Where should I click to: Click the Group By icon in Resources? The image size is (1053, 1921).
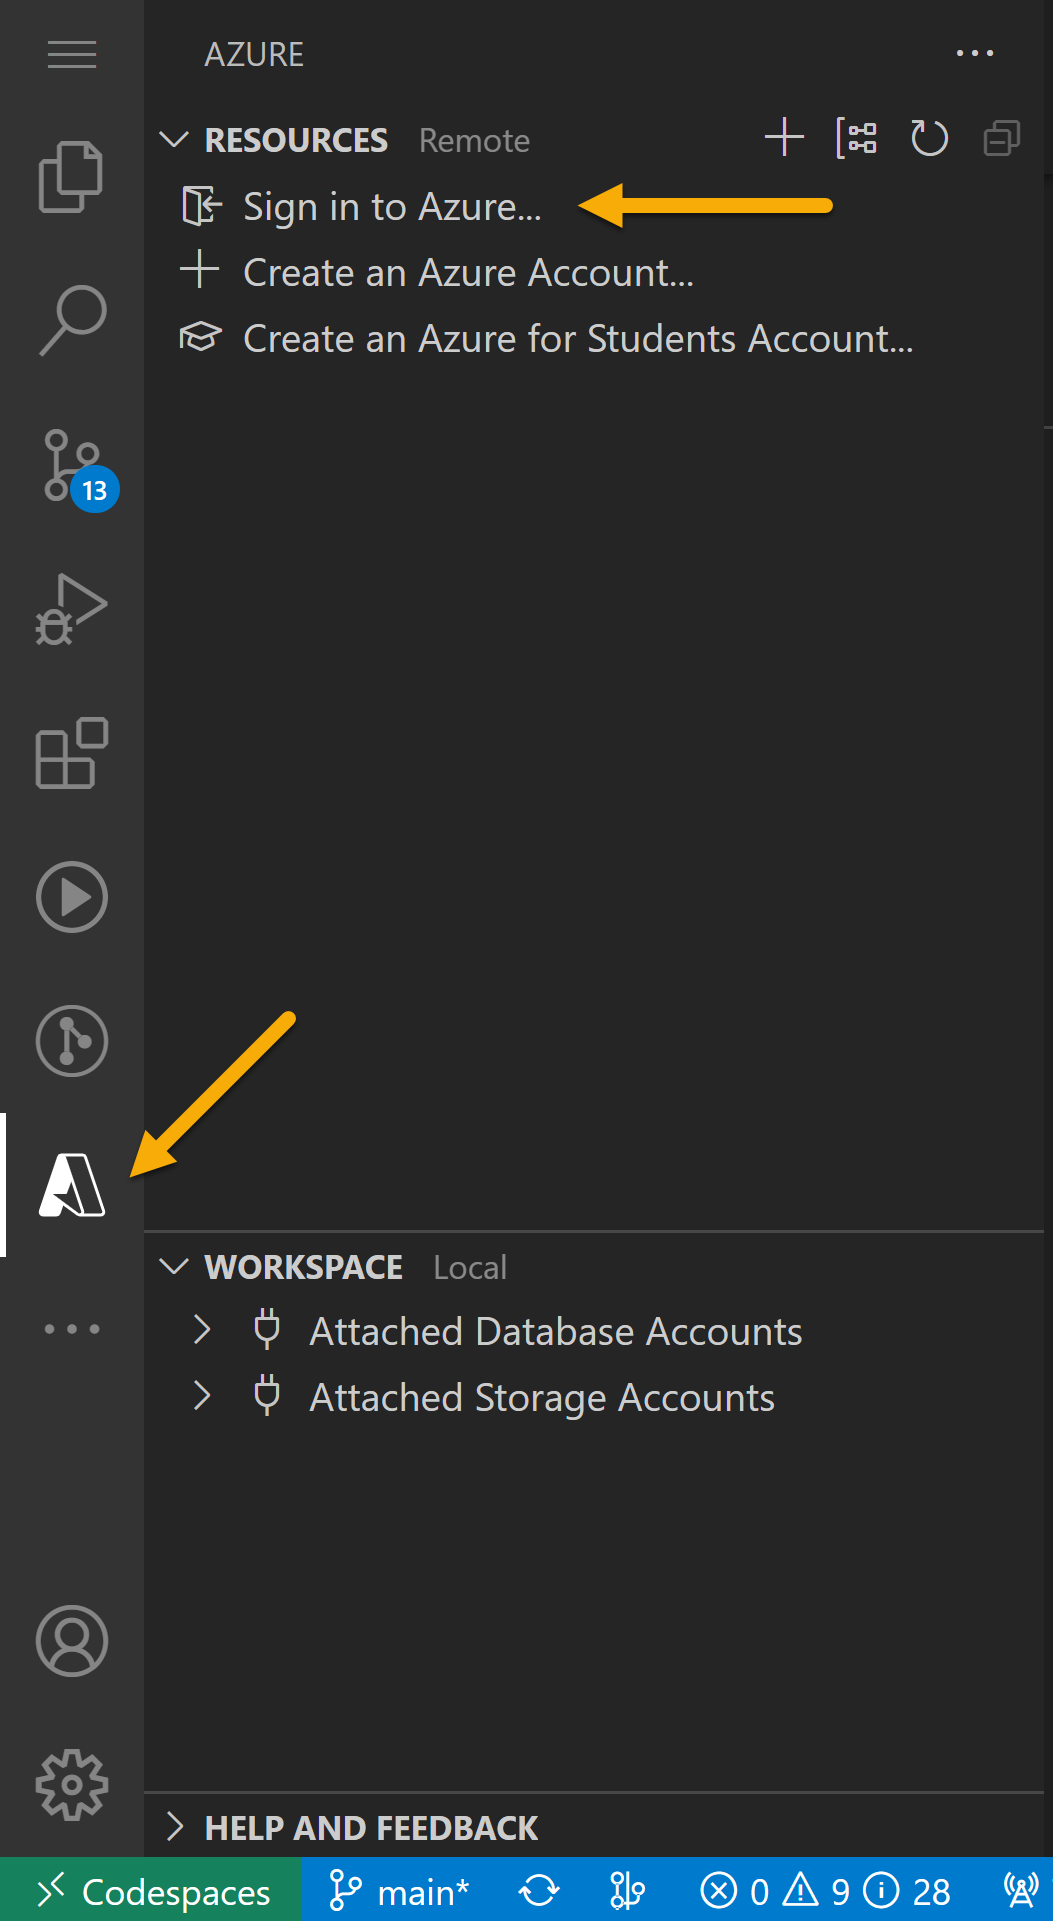click(x=857, y=138)
